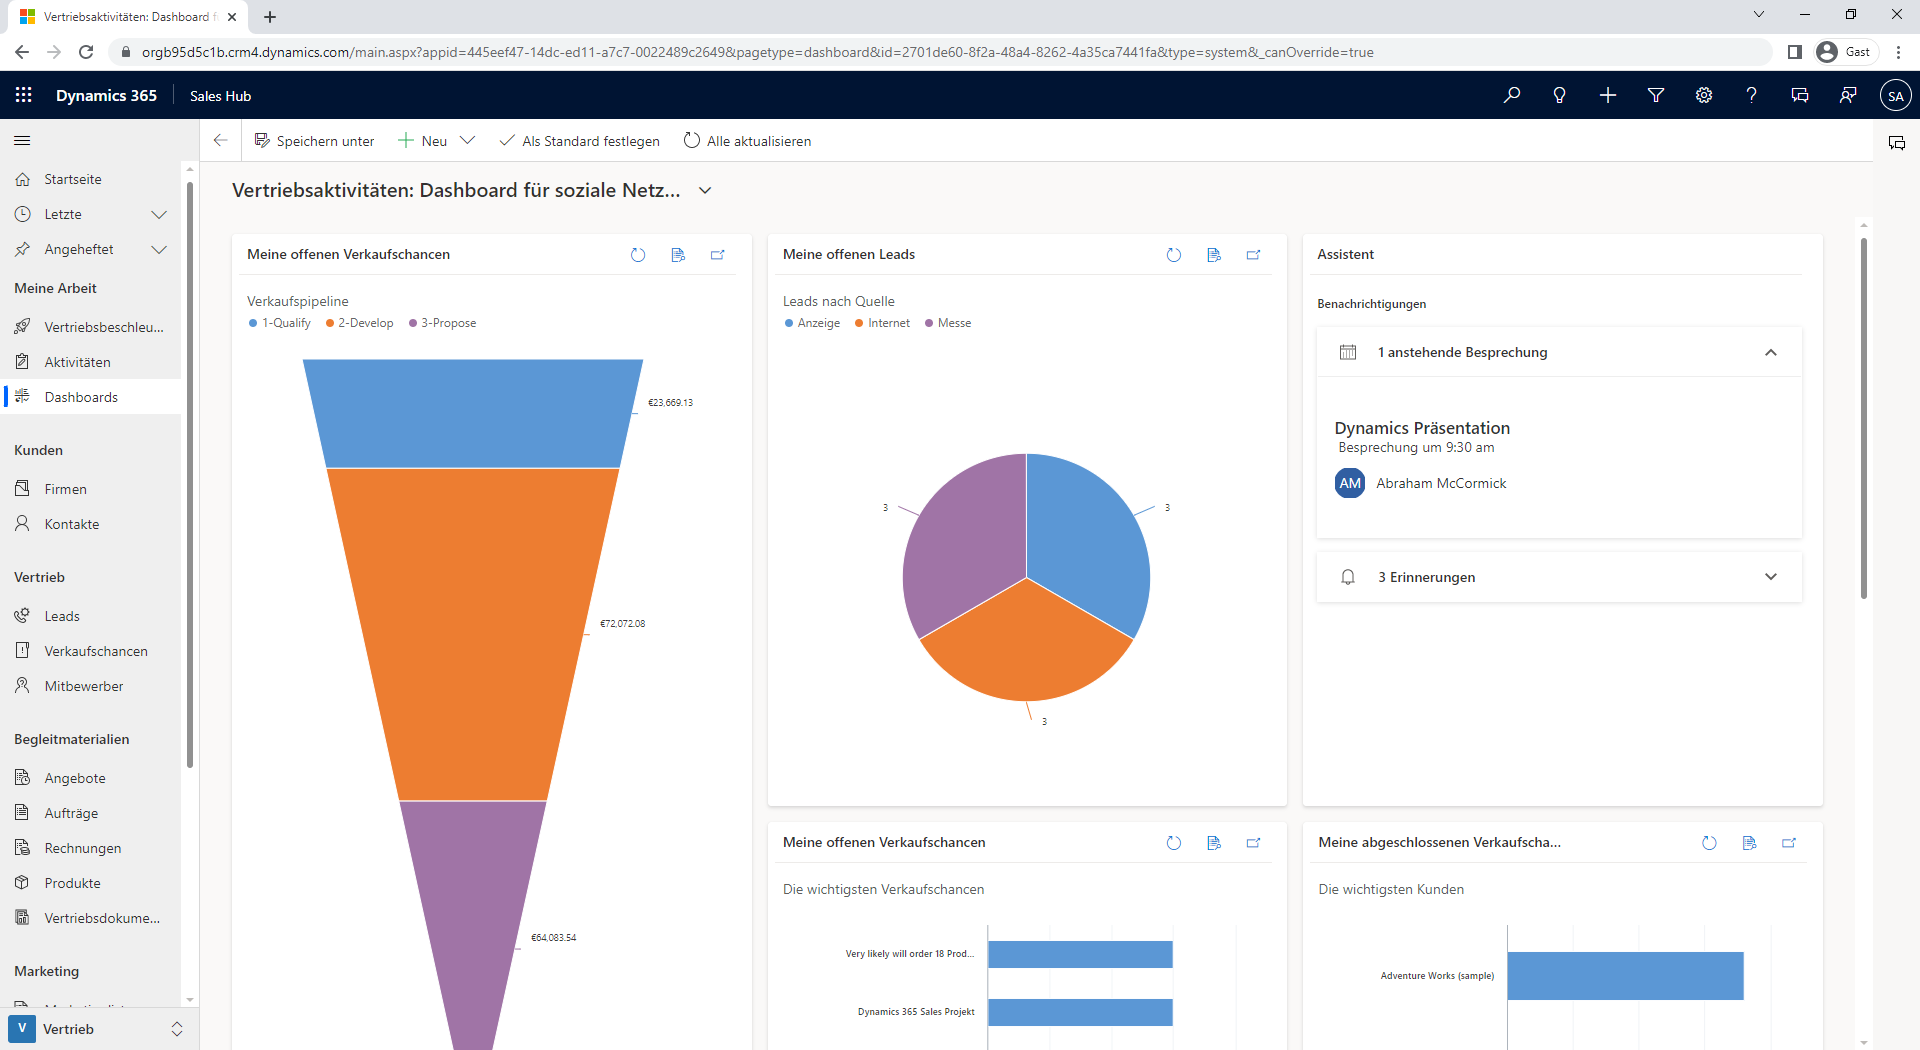Expand the Meine offenen Leads chart
The width and height of the screenshot is (1920, 1050).
click(x=1253, y=255)
